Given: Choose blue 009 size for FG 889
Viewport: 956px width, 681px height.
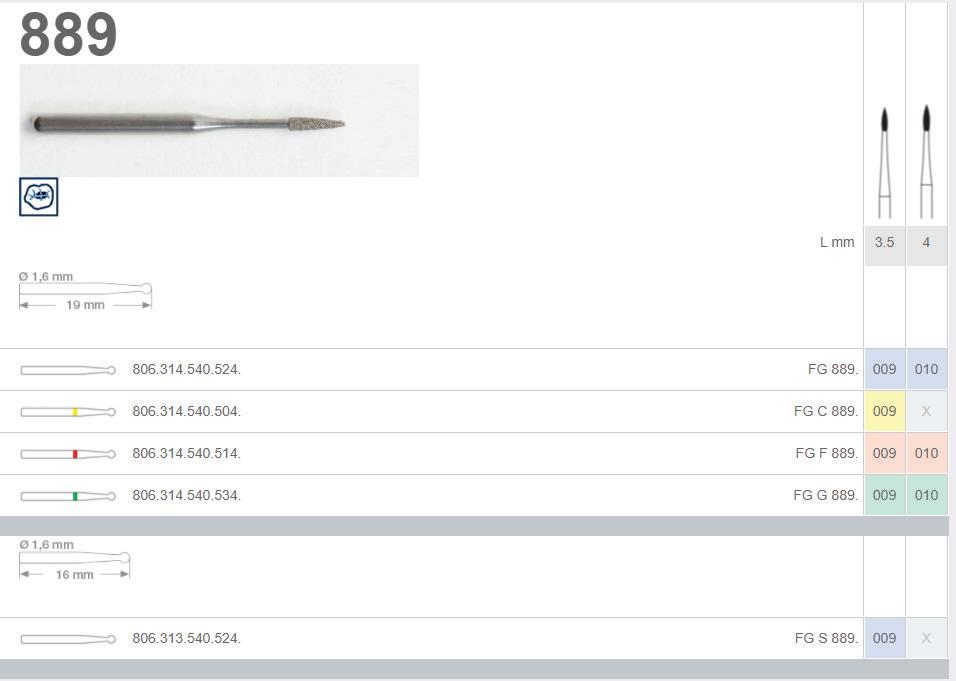Looking at the screenshot, I should 885,369.
